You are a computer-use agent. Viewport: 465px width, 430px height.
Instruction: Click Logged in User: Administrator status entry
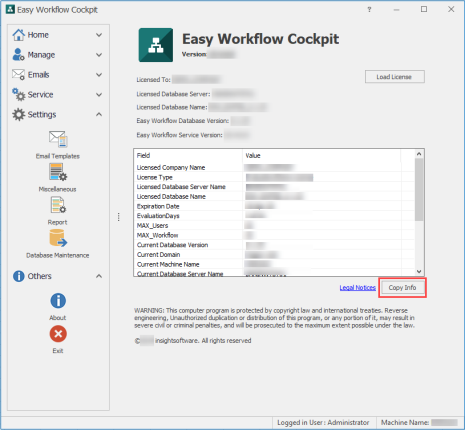[x=323, y=422]
